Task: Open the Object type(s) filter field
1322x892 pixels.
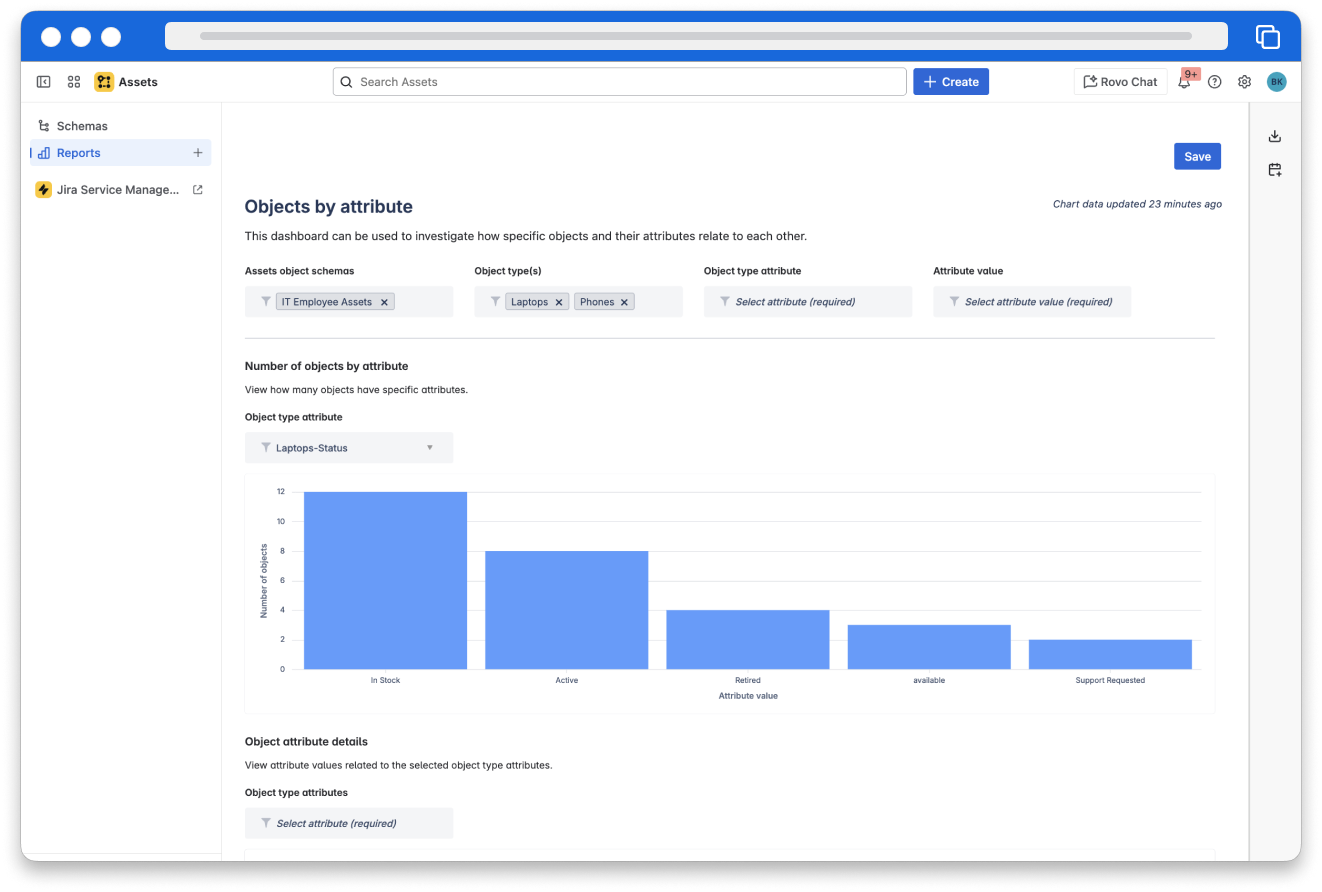Action: point(578,302)
